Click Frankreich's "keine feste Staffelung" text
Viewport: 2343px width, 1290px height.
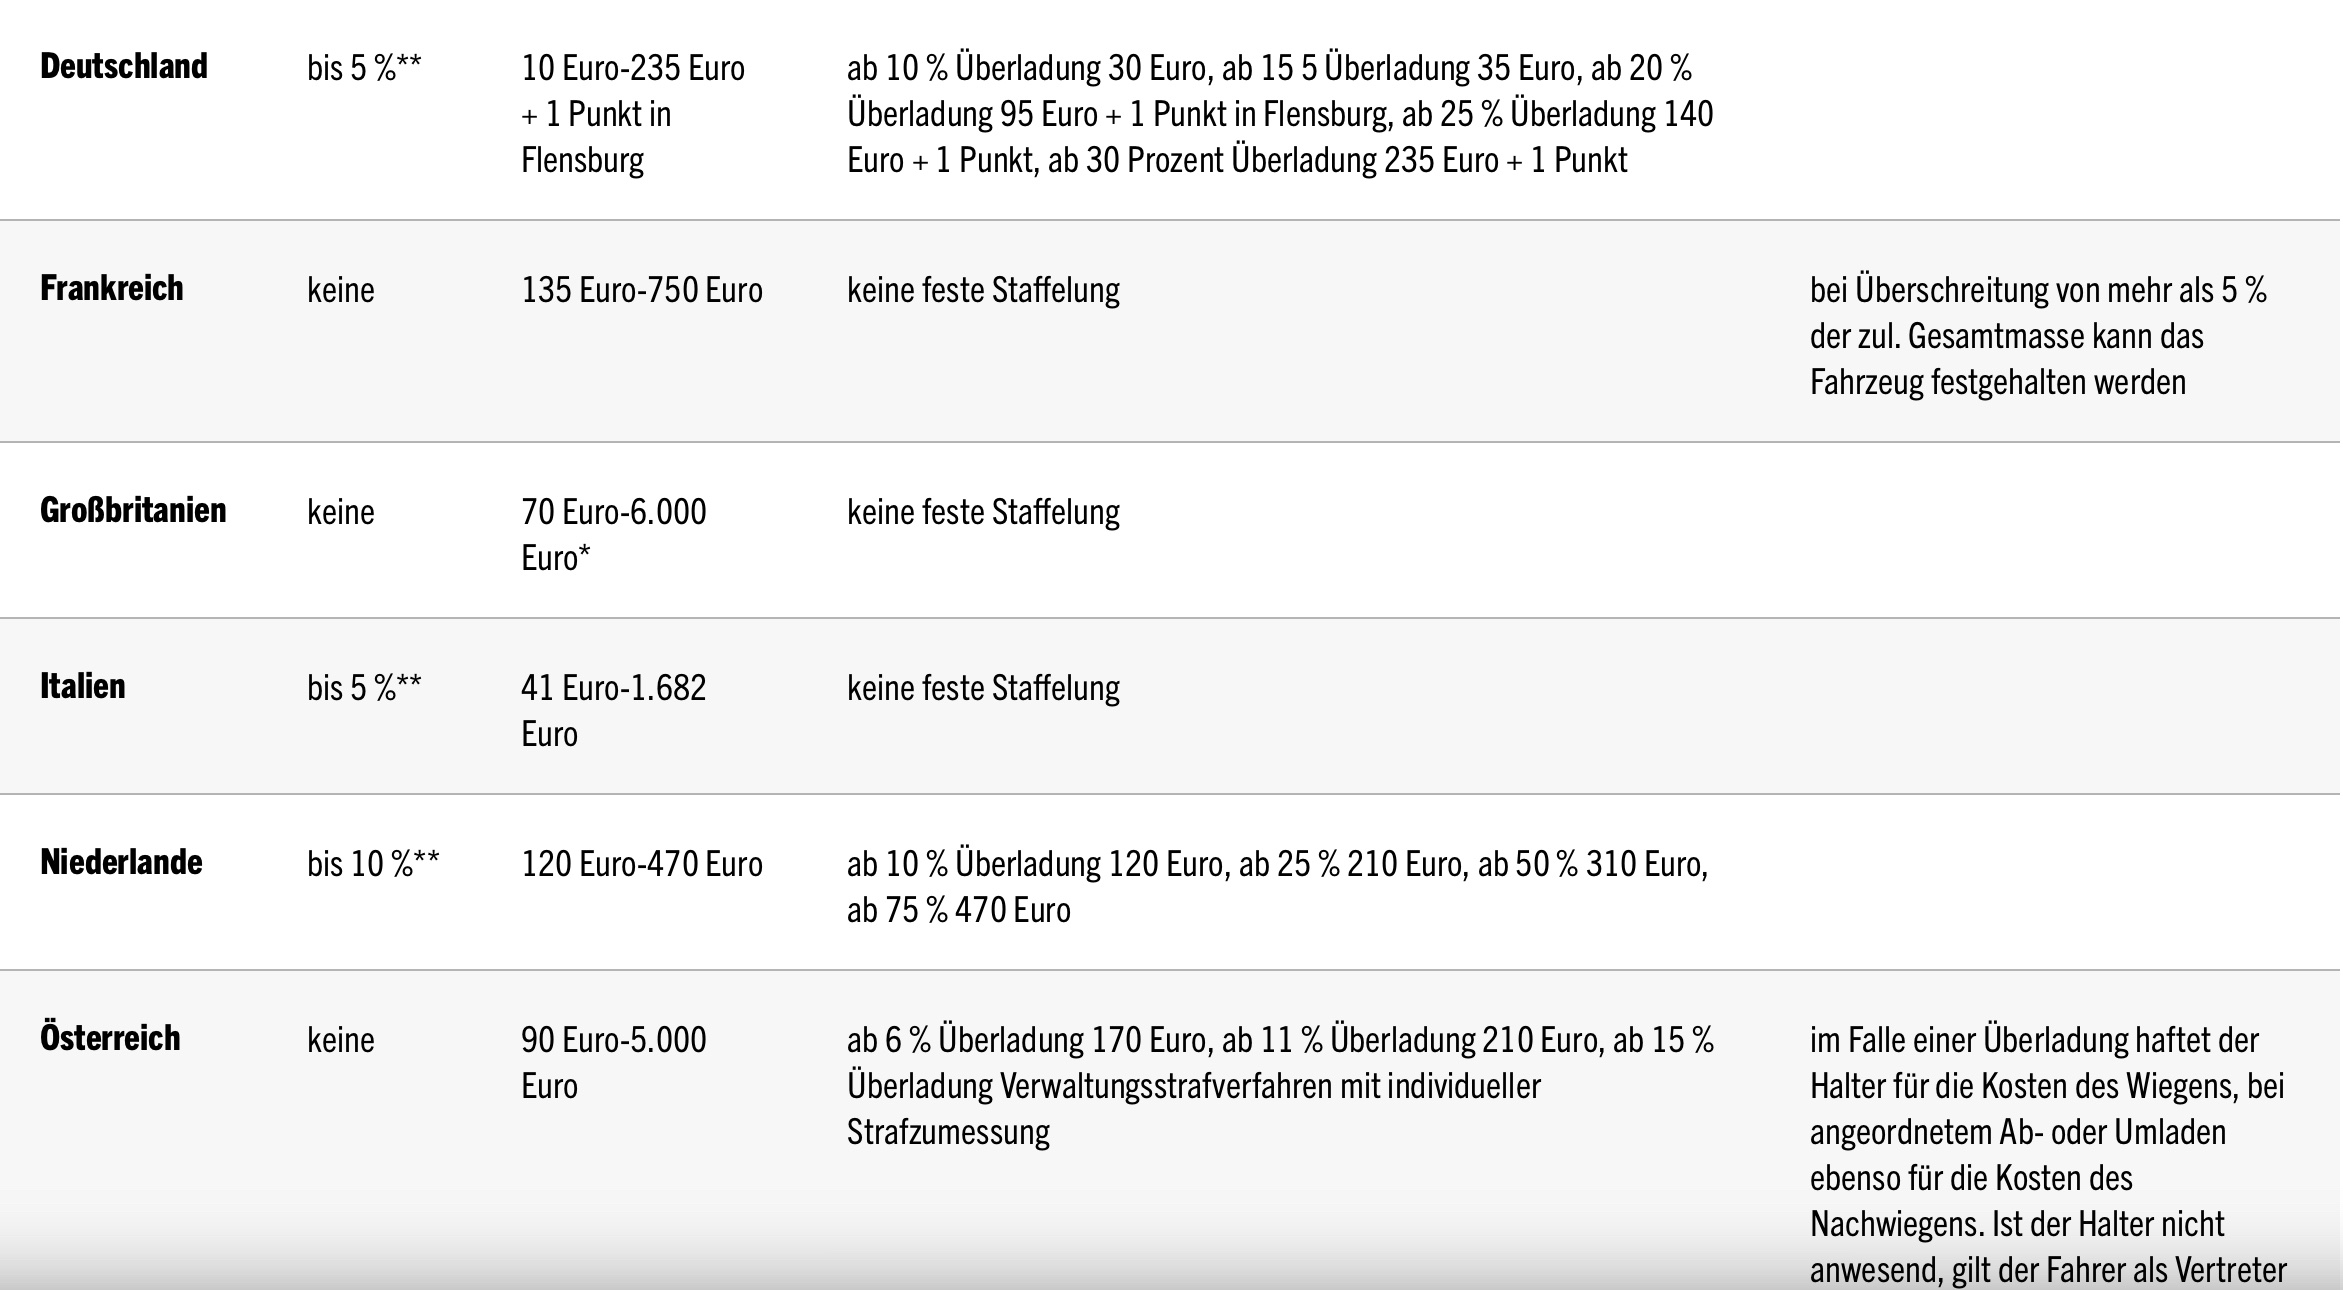click(x=983, y=291)
